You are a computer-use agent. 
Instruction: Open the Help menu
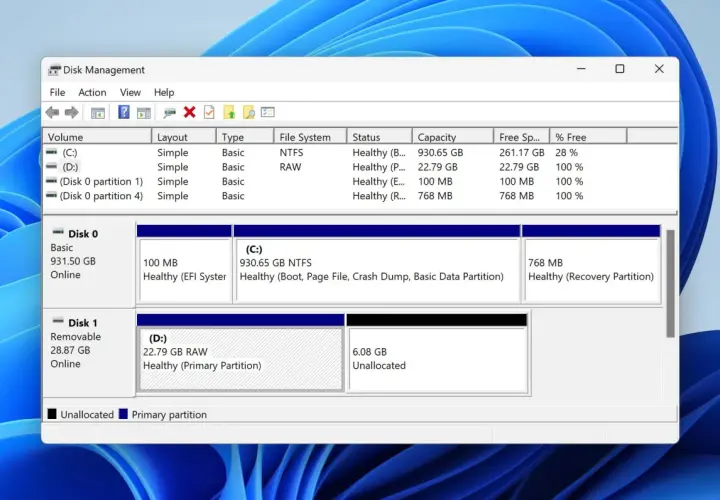[x=164, y=92]
